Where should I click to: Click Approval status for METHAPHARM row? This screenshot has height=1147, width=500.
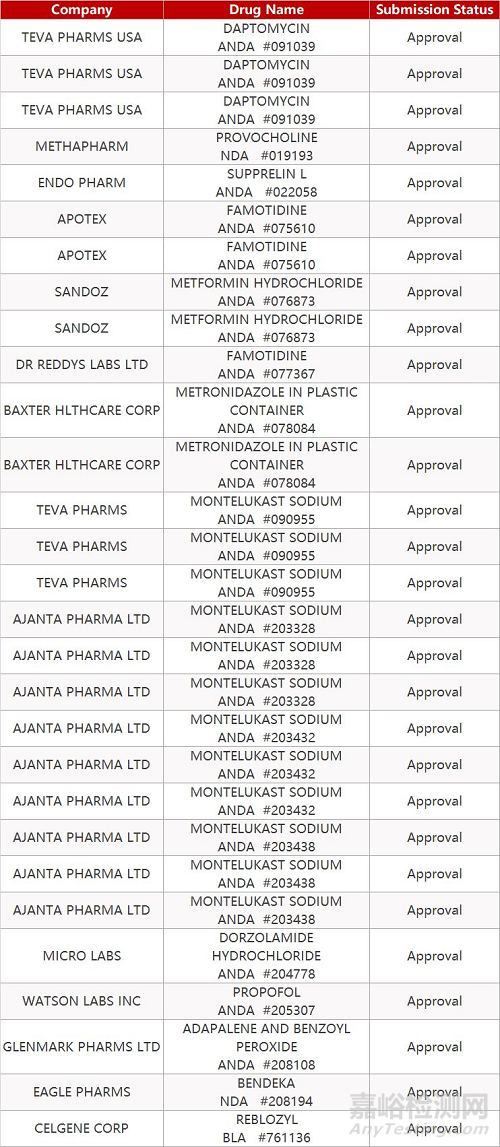(434, 146)
